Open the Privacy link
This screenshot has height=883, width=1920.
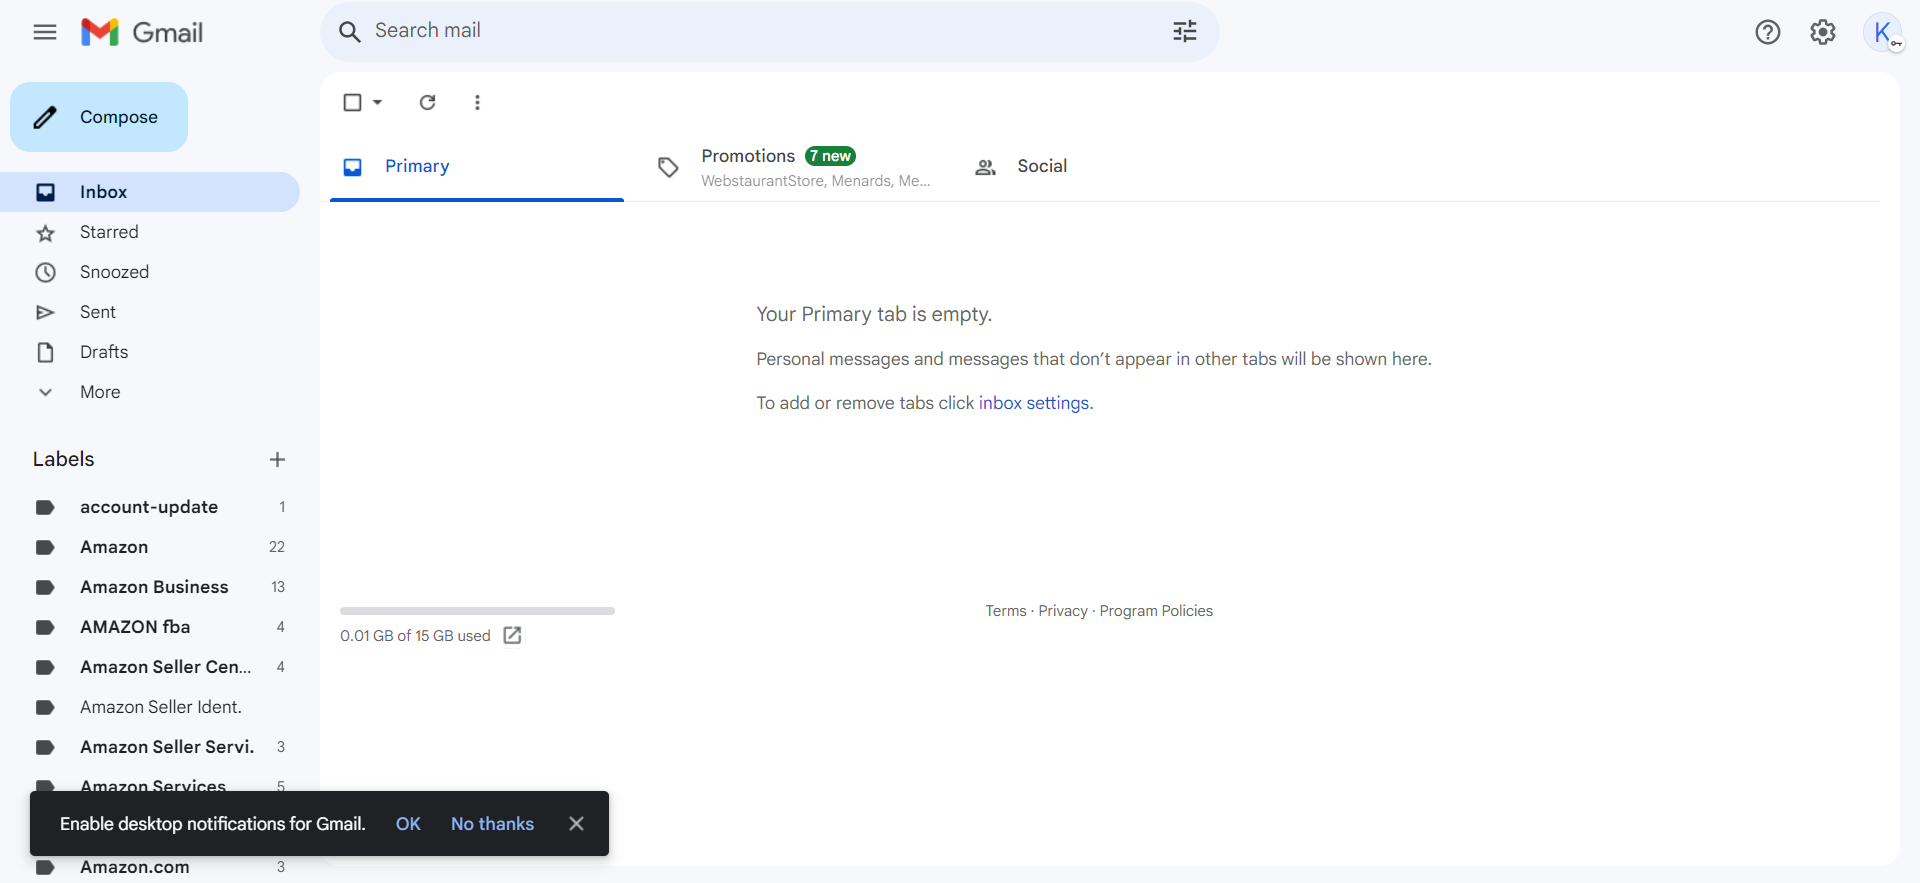coord(1063,611)
